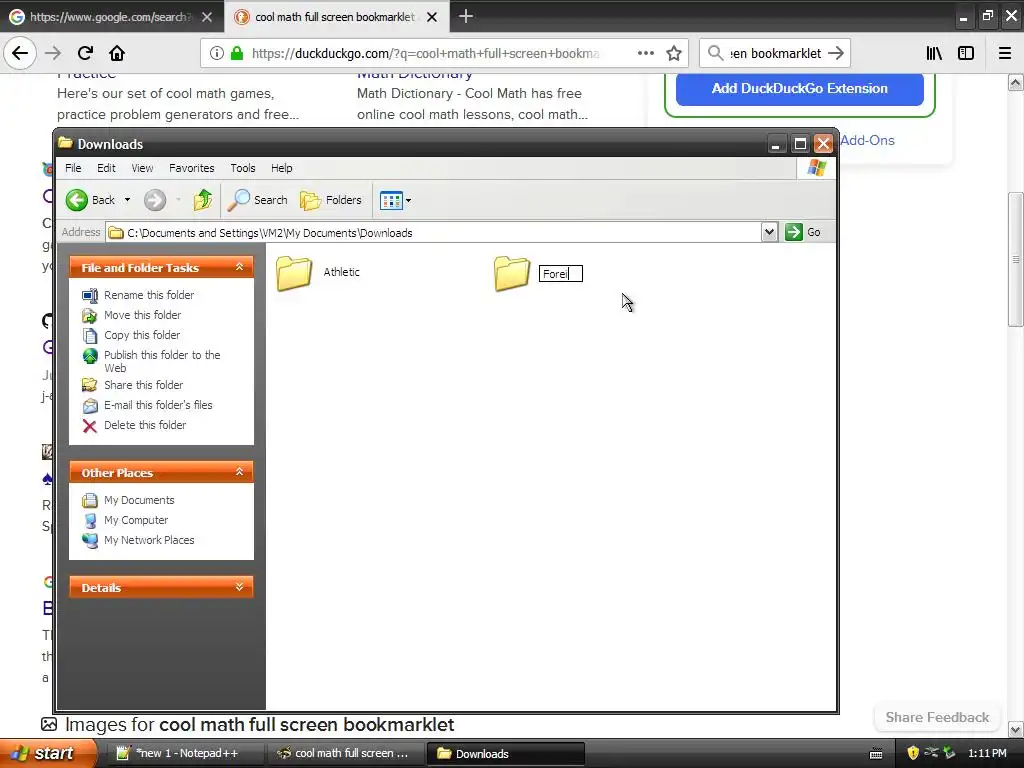Click Delete this folder
Screen dimensions: 1024x768
click(x=145, y=425)
